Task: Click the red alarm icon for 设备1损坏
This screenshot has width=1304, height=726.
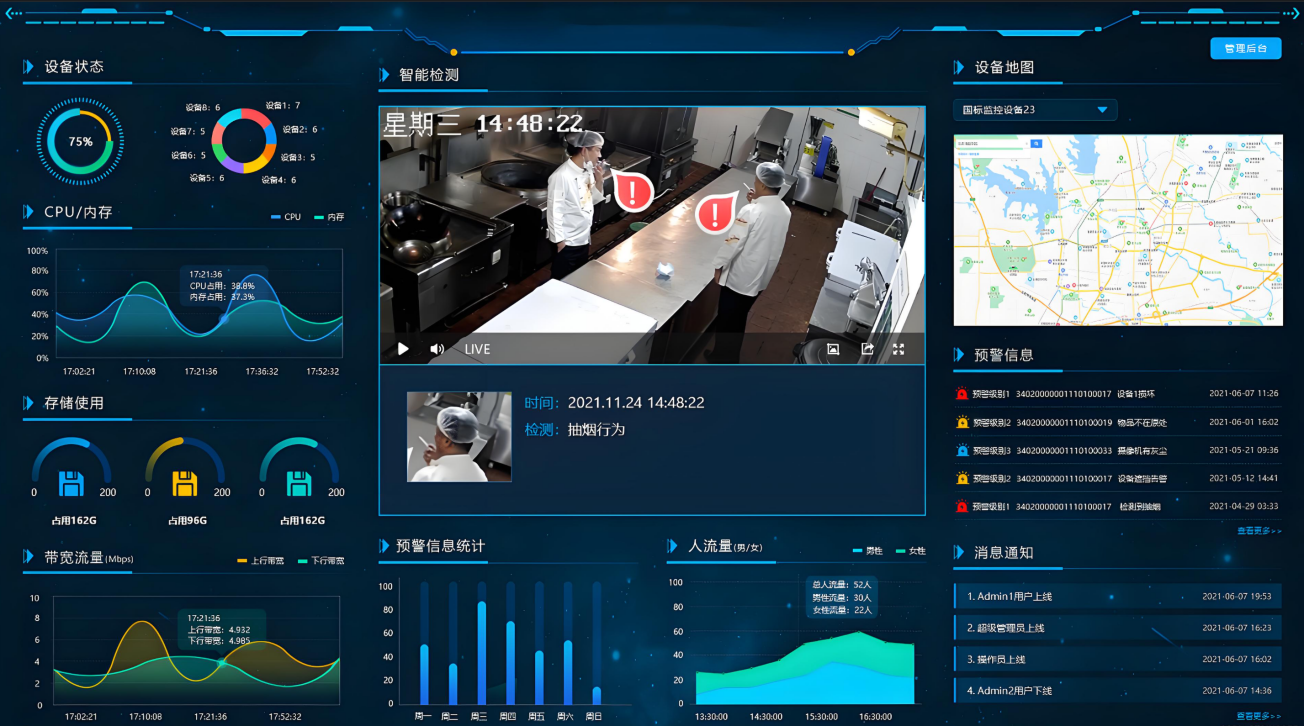Action: coord(962,393)
